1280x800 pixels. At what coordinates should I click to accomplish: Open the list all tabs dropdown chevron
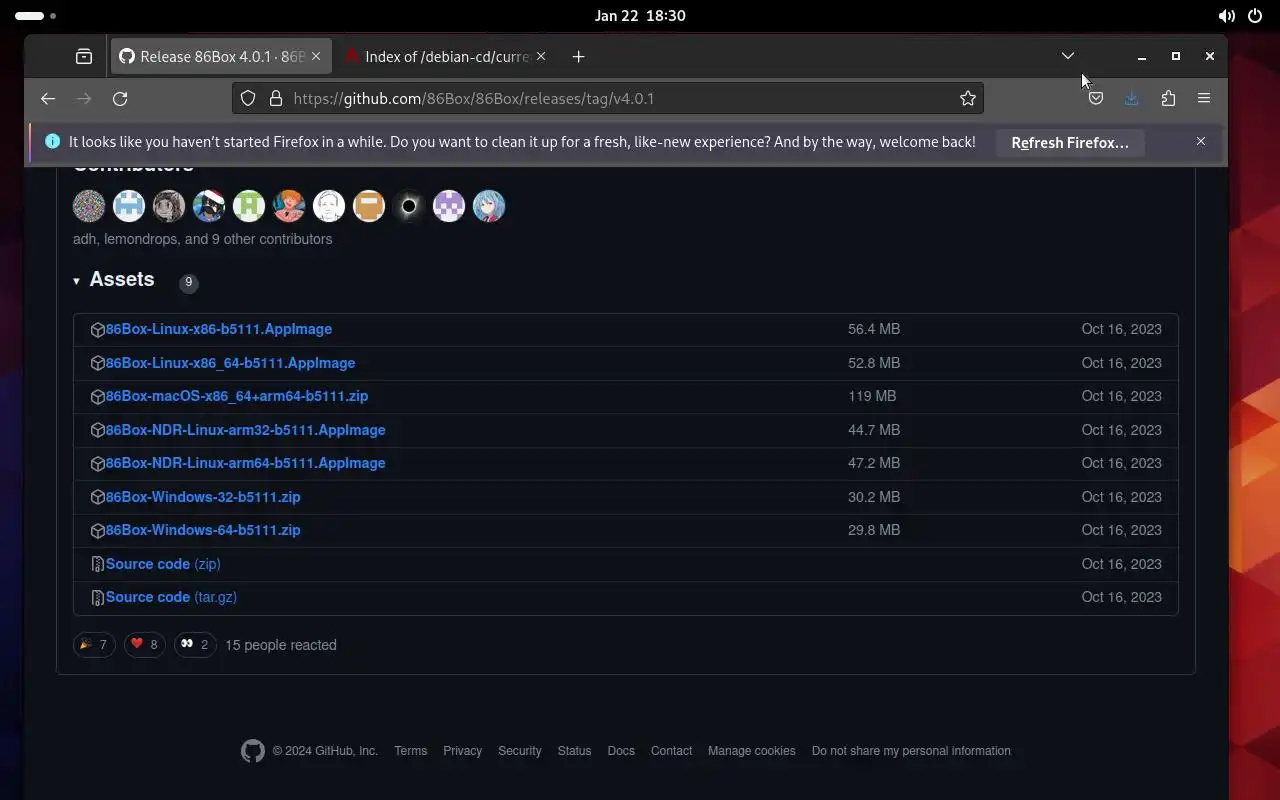click(x=1068, y=56)
